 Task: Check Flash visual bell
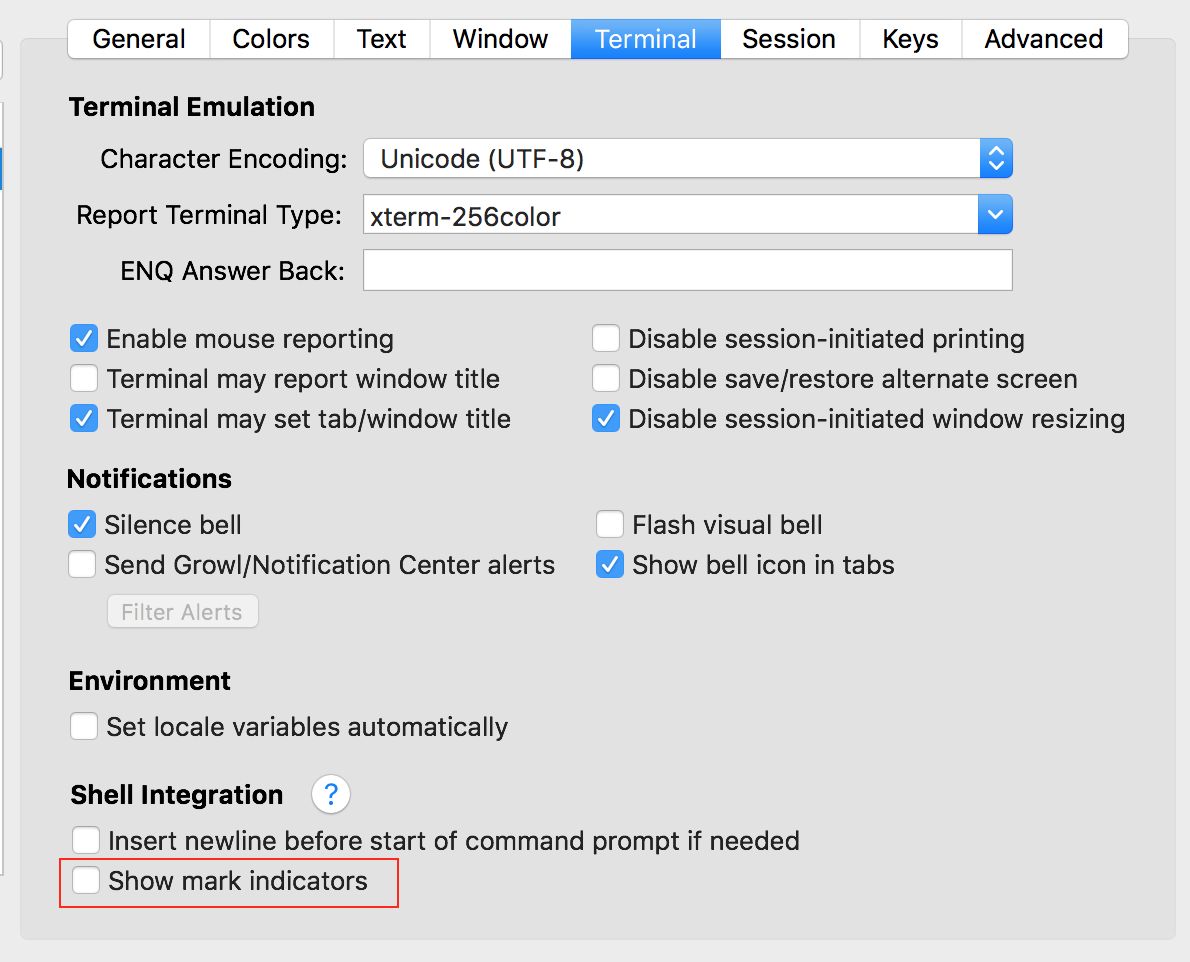tap(610, 524)
